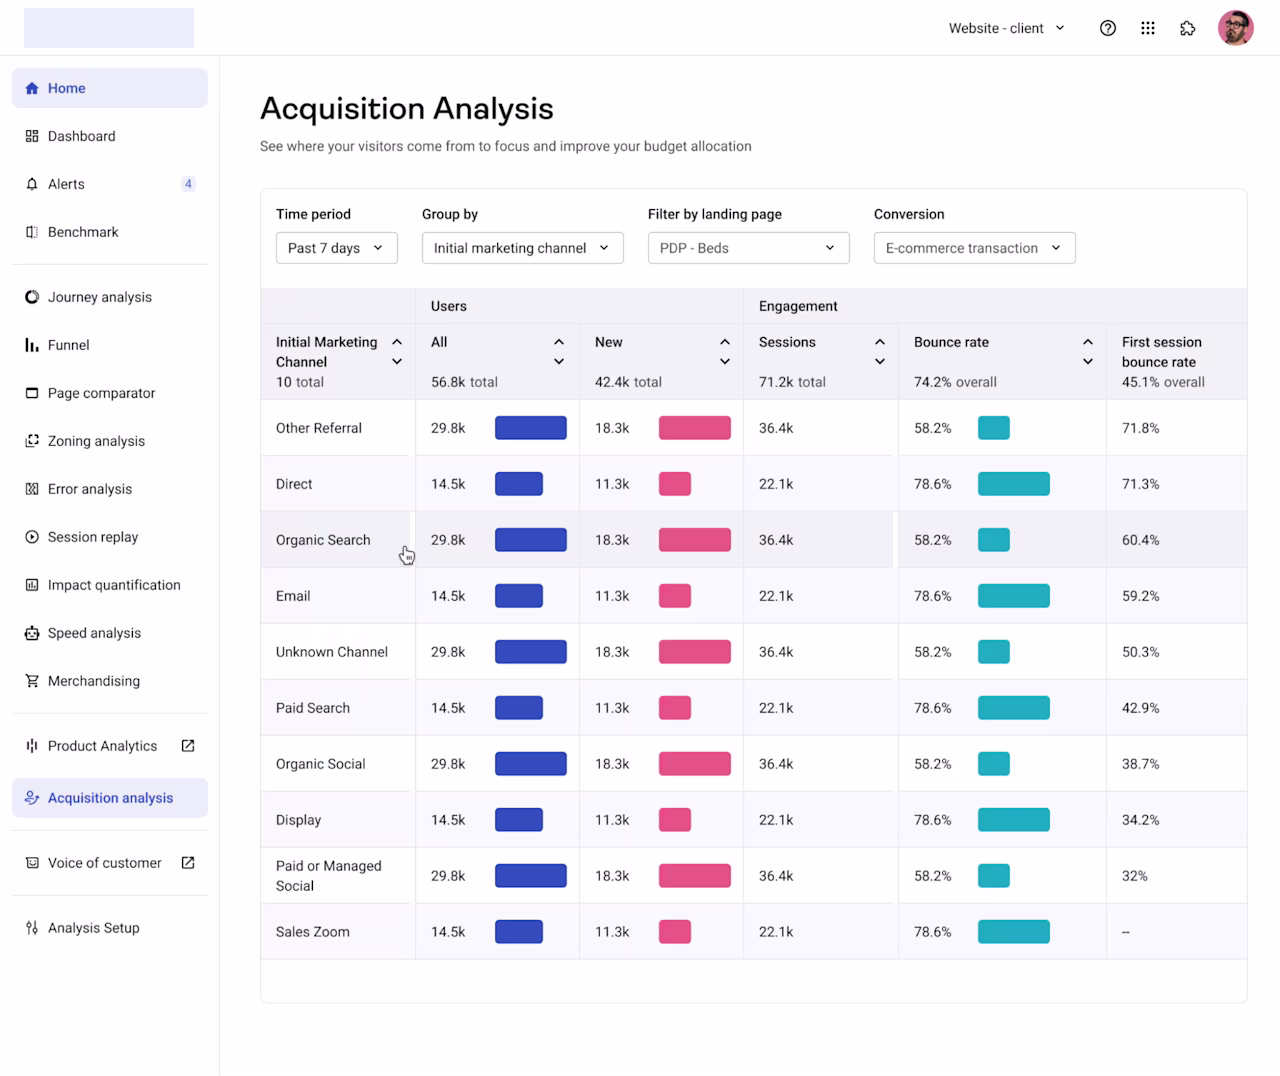Image resolution: width=1280 pixels, height=1076 pixels.
Task: Sort Initial Marketing Channel column ascending
Action: point(397,342)
